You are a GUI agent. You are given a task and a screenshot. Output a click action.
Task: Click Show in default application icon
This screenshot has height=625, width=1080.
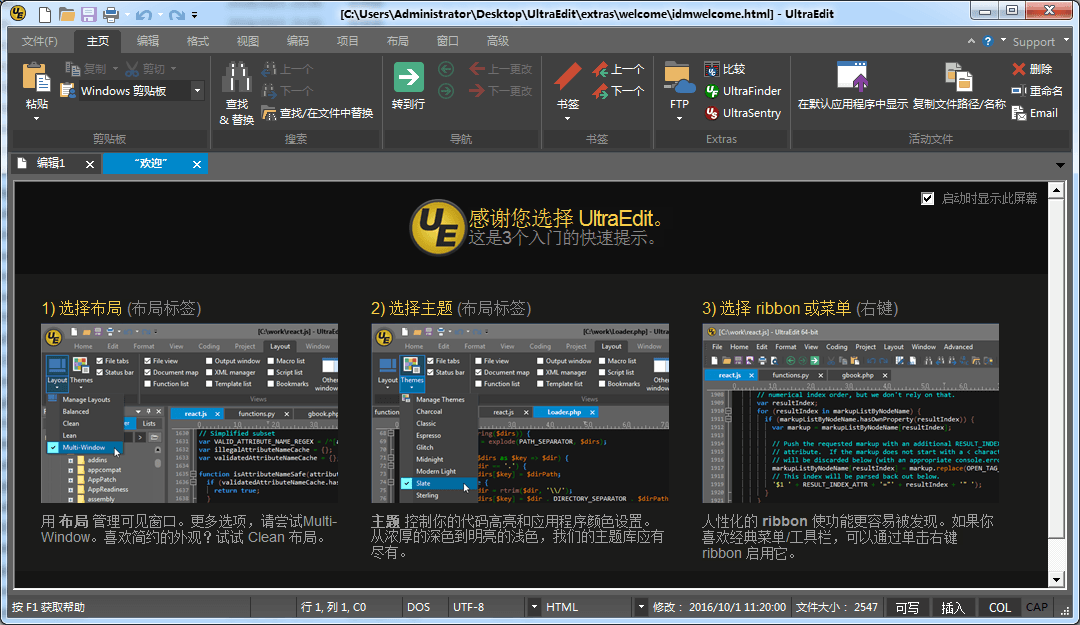pyautogui.click(x=852, y=78)
